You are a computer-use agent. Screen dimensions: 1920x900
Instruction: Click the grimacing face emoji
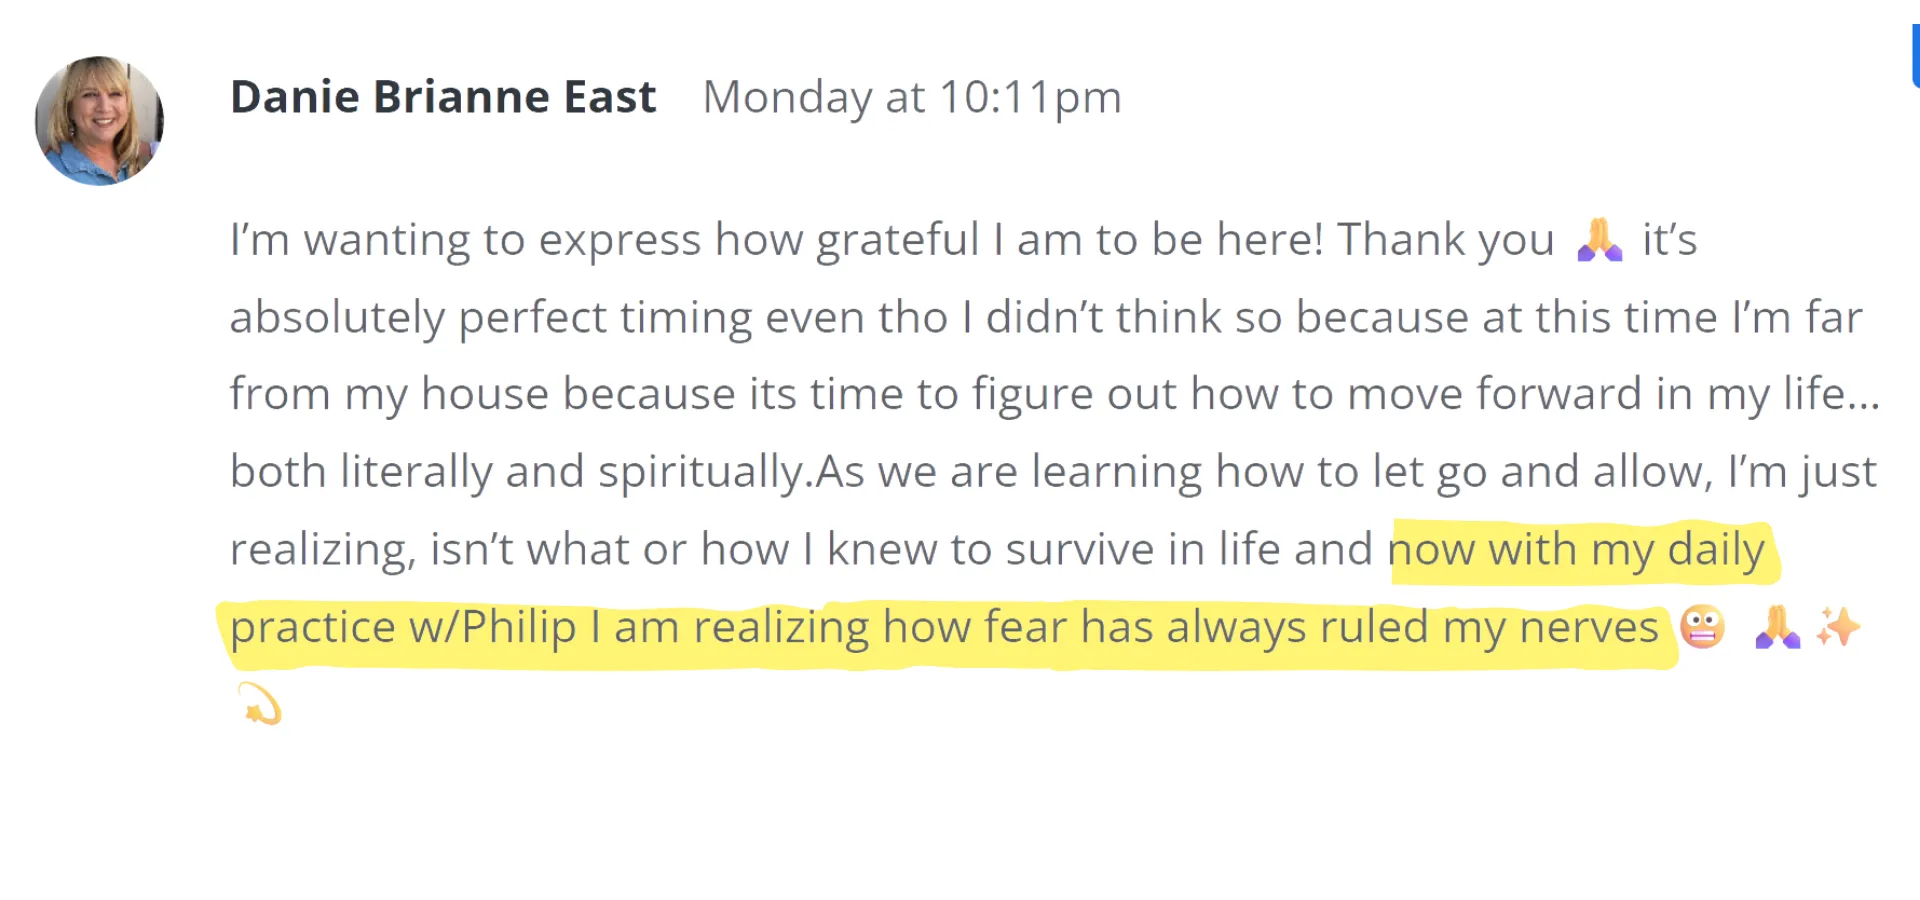[x=1702, y=627]
